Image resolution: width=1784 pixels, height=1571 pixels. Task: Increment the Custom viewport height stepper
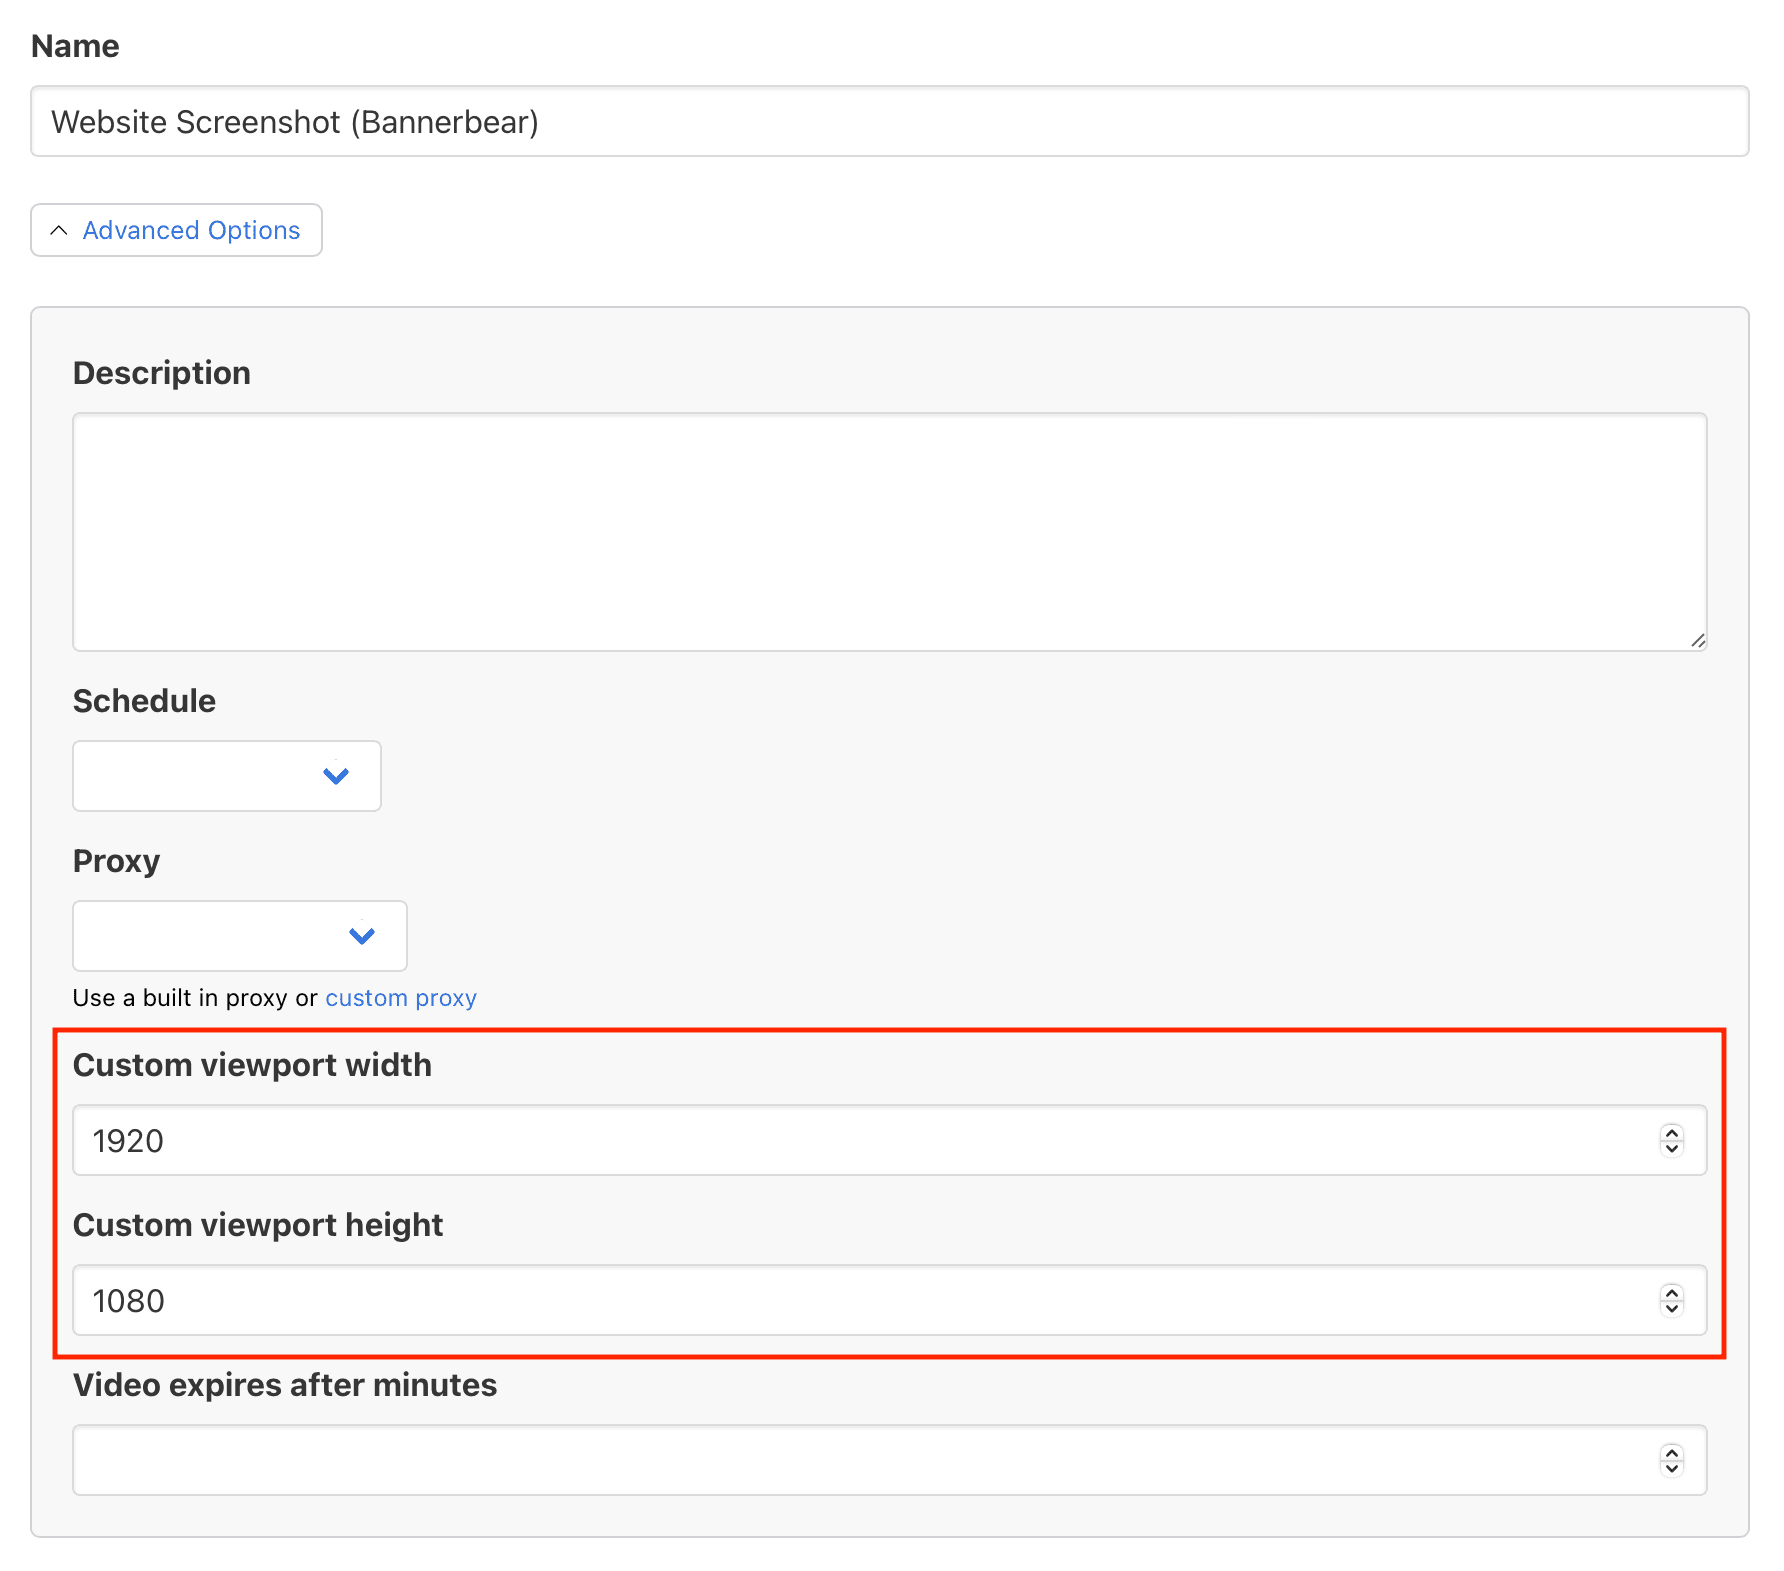pos(1672,1293)
